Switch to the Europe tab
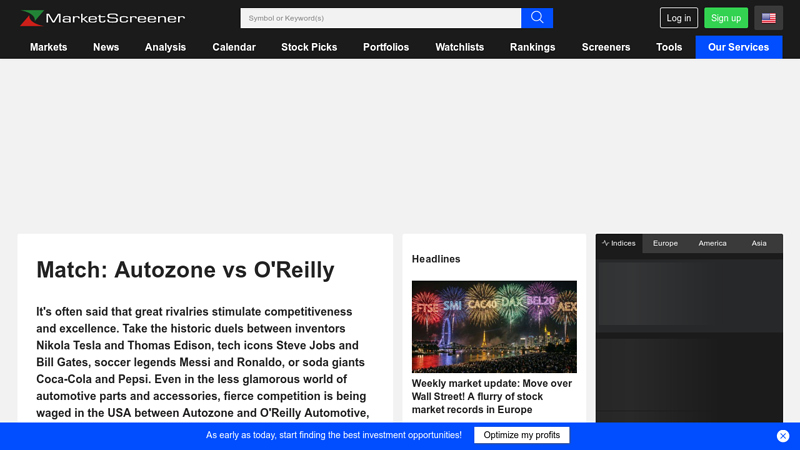800x450 pixels. tap(665, 243)
